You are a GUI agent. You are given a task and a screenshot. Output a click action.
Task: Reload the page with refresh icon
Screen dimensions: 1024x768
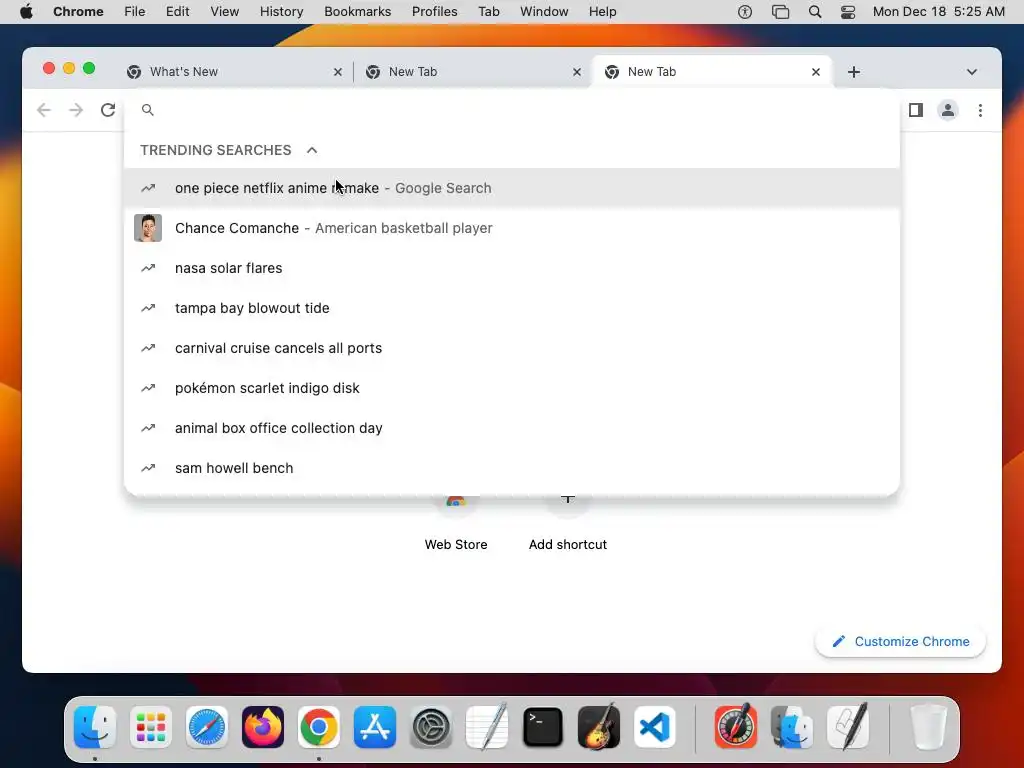[x=108, y=110]
